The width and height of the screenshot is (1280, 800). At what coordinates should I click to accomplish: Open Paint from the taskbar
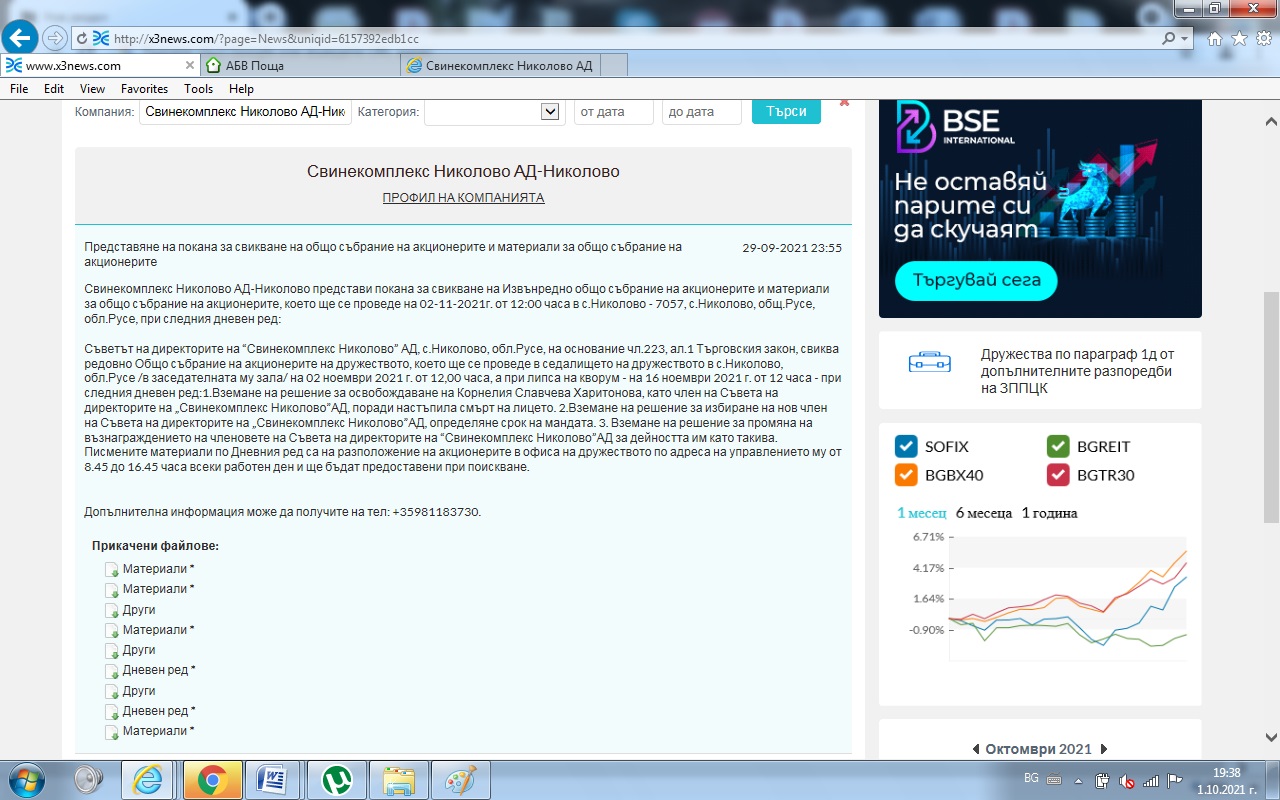click(x=460, y=778)
